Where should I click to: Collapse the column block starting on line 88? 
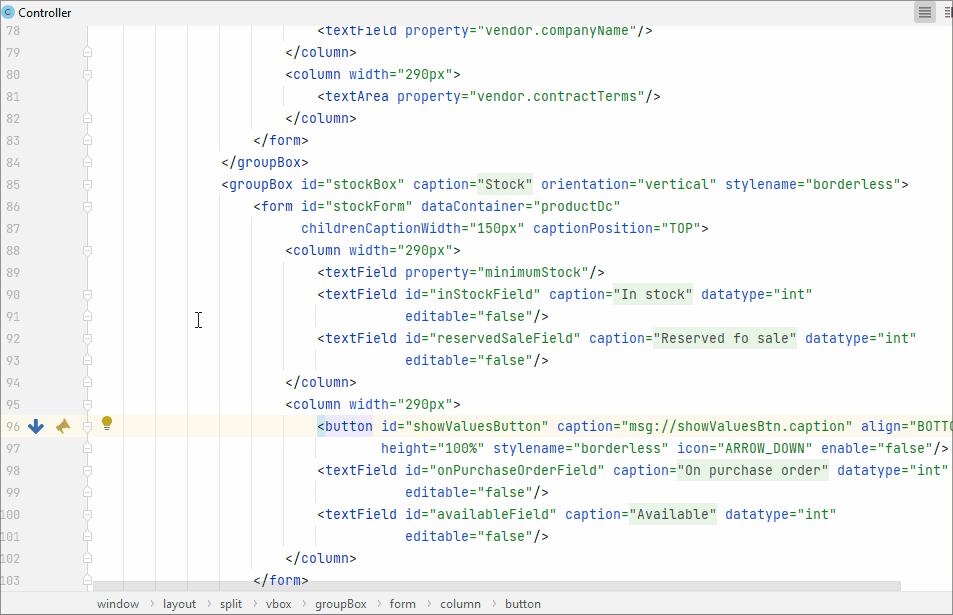[87, 250]
